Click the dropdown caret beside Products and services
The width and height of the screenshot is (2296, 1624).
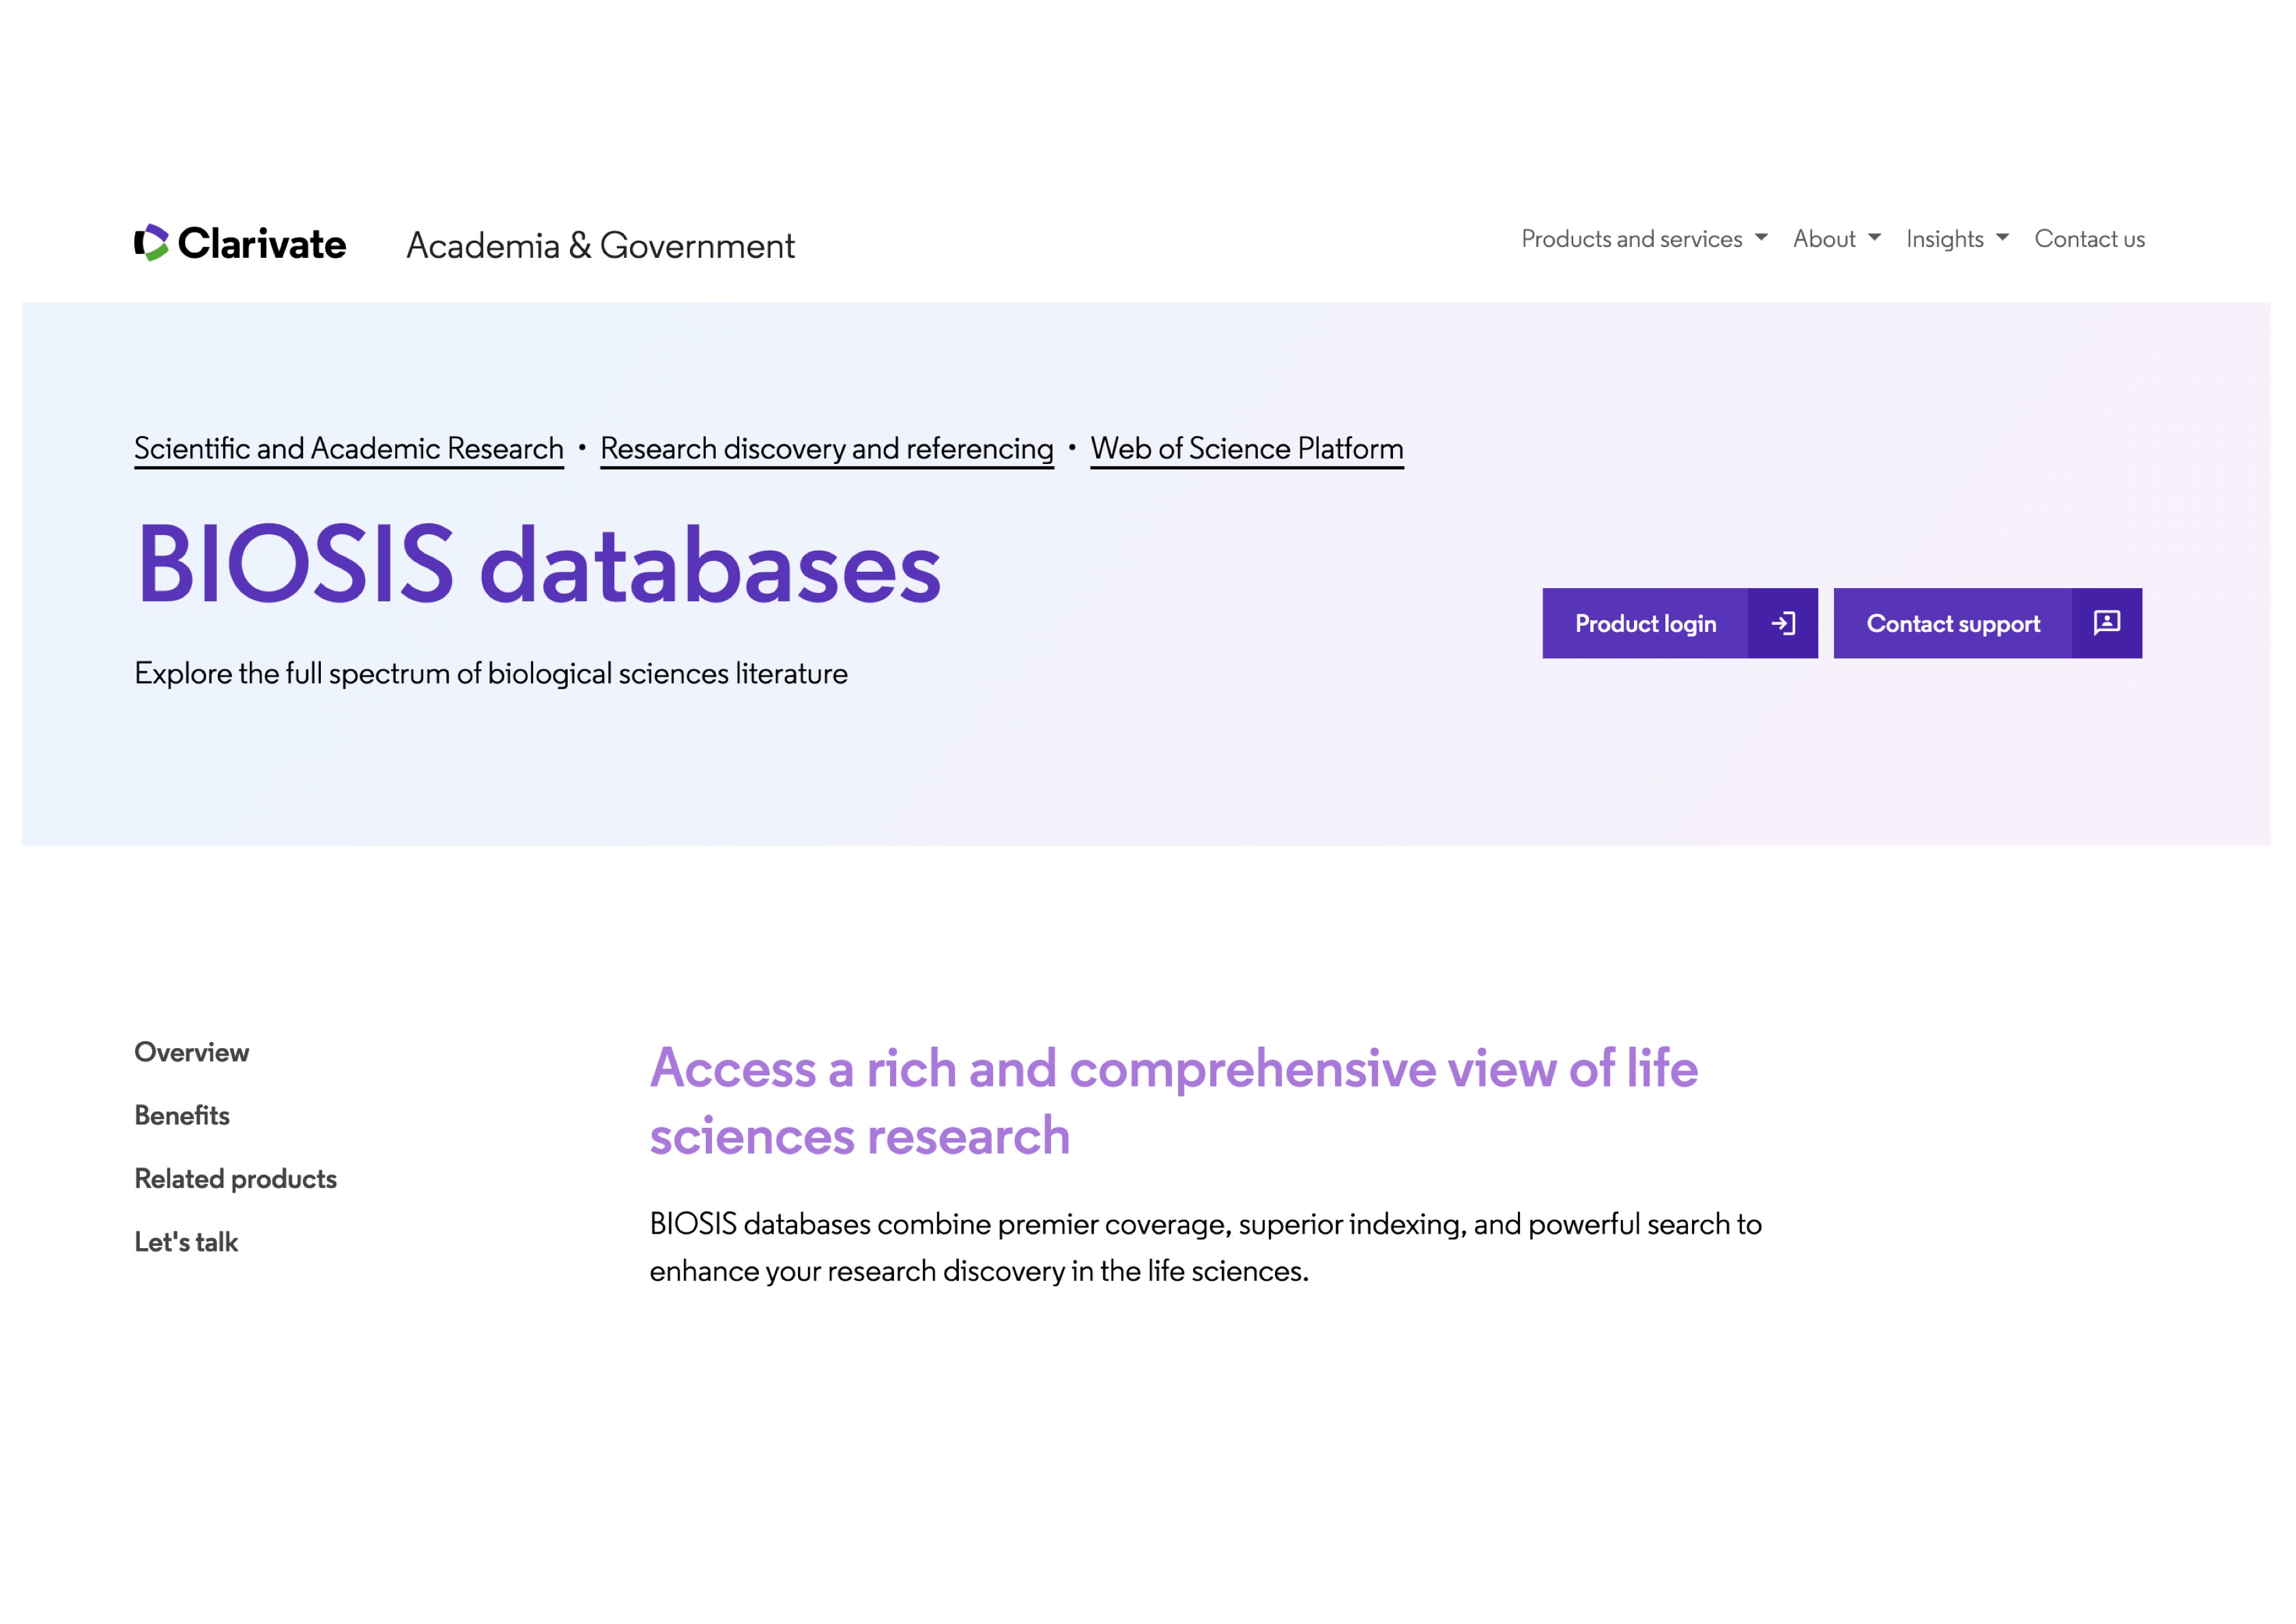coord(1761,239)
